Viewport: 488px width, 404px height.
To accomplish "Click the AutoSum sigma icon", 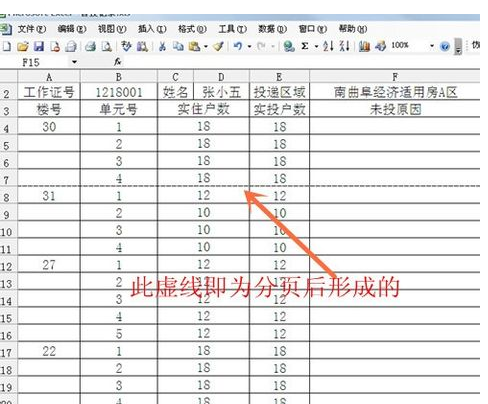I will [305, 46].
